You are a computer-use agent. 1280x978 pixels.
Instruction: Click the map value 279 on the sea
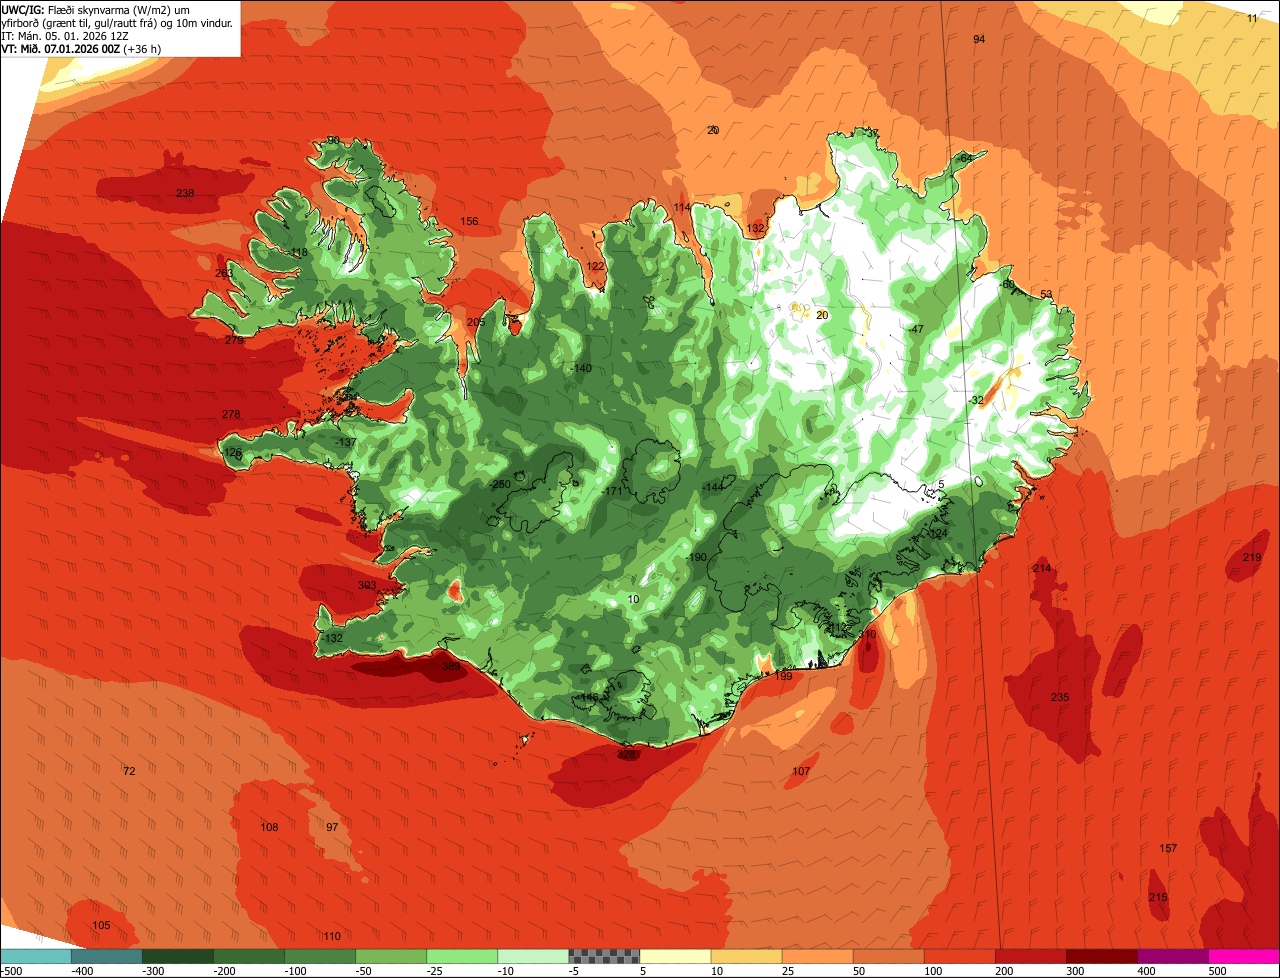point(234,341)
